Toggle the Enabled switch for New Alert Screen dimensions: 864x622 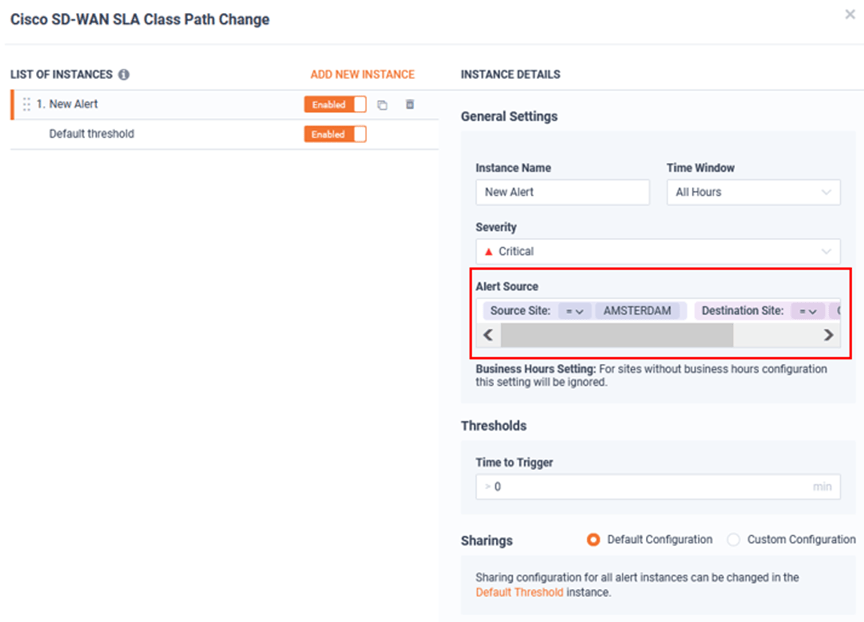point(335,104)
